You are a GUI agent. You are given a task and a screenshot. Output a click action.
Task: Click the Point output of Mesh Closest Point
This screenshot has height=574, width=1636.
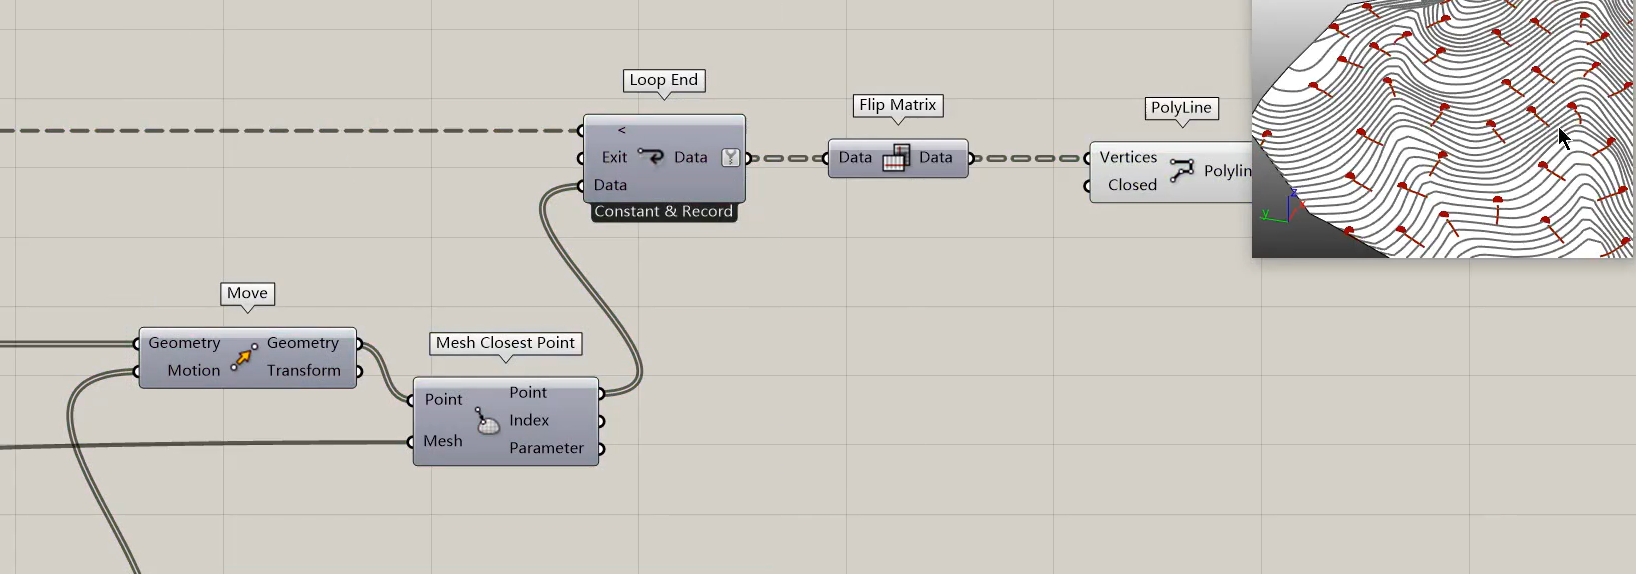coord(528,393)
